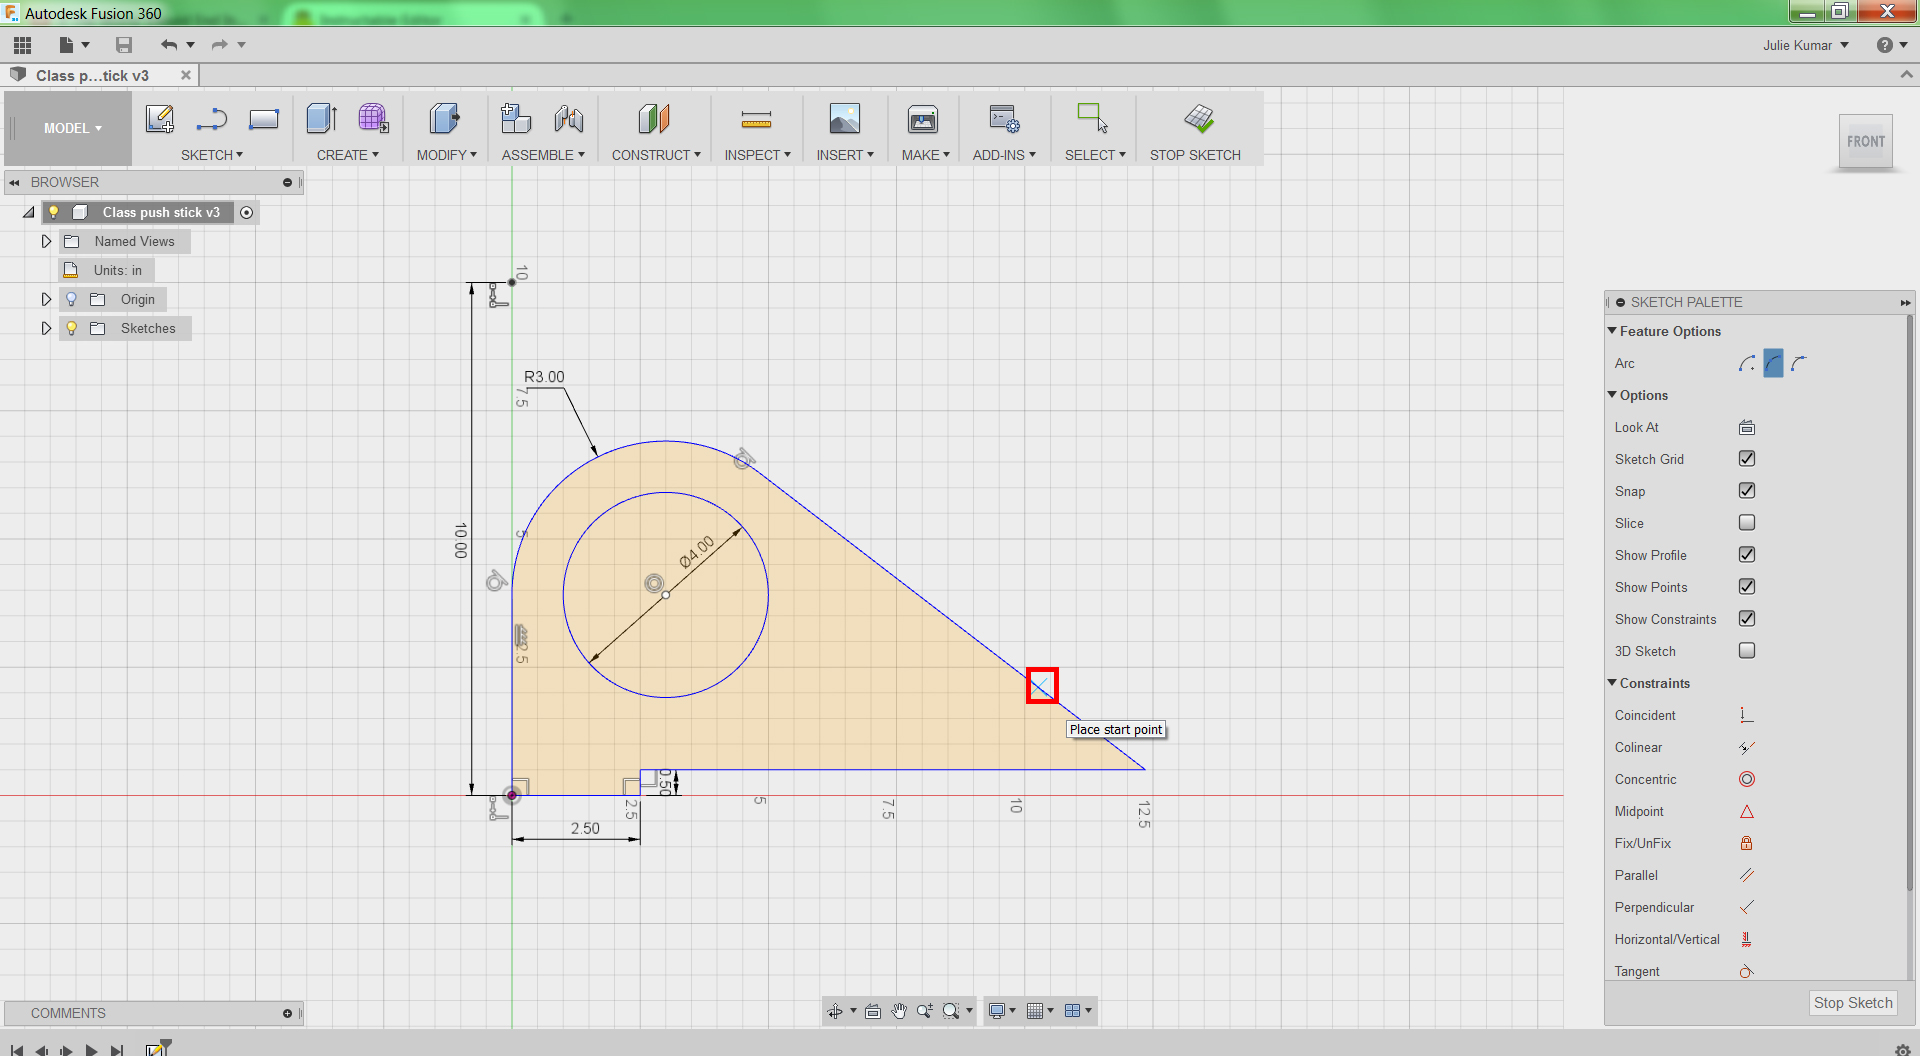The width and height of the screenshot is (1920, 1056).
Task: Select the Line sketch tool icon
Action: 212,119
